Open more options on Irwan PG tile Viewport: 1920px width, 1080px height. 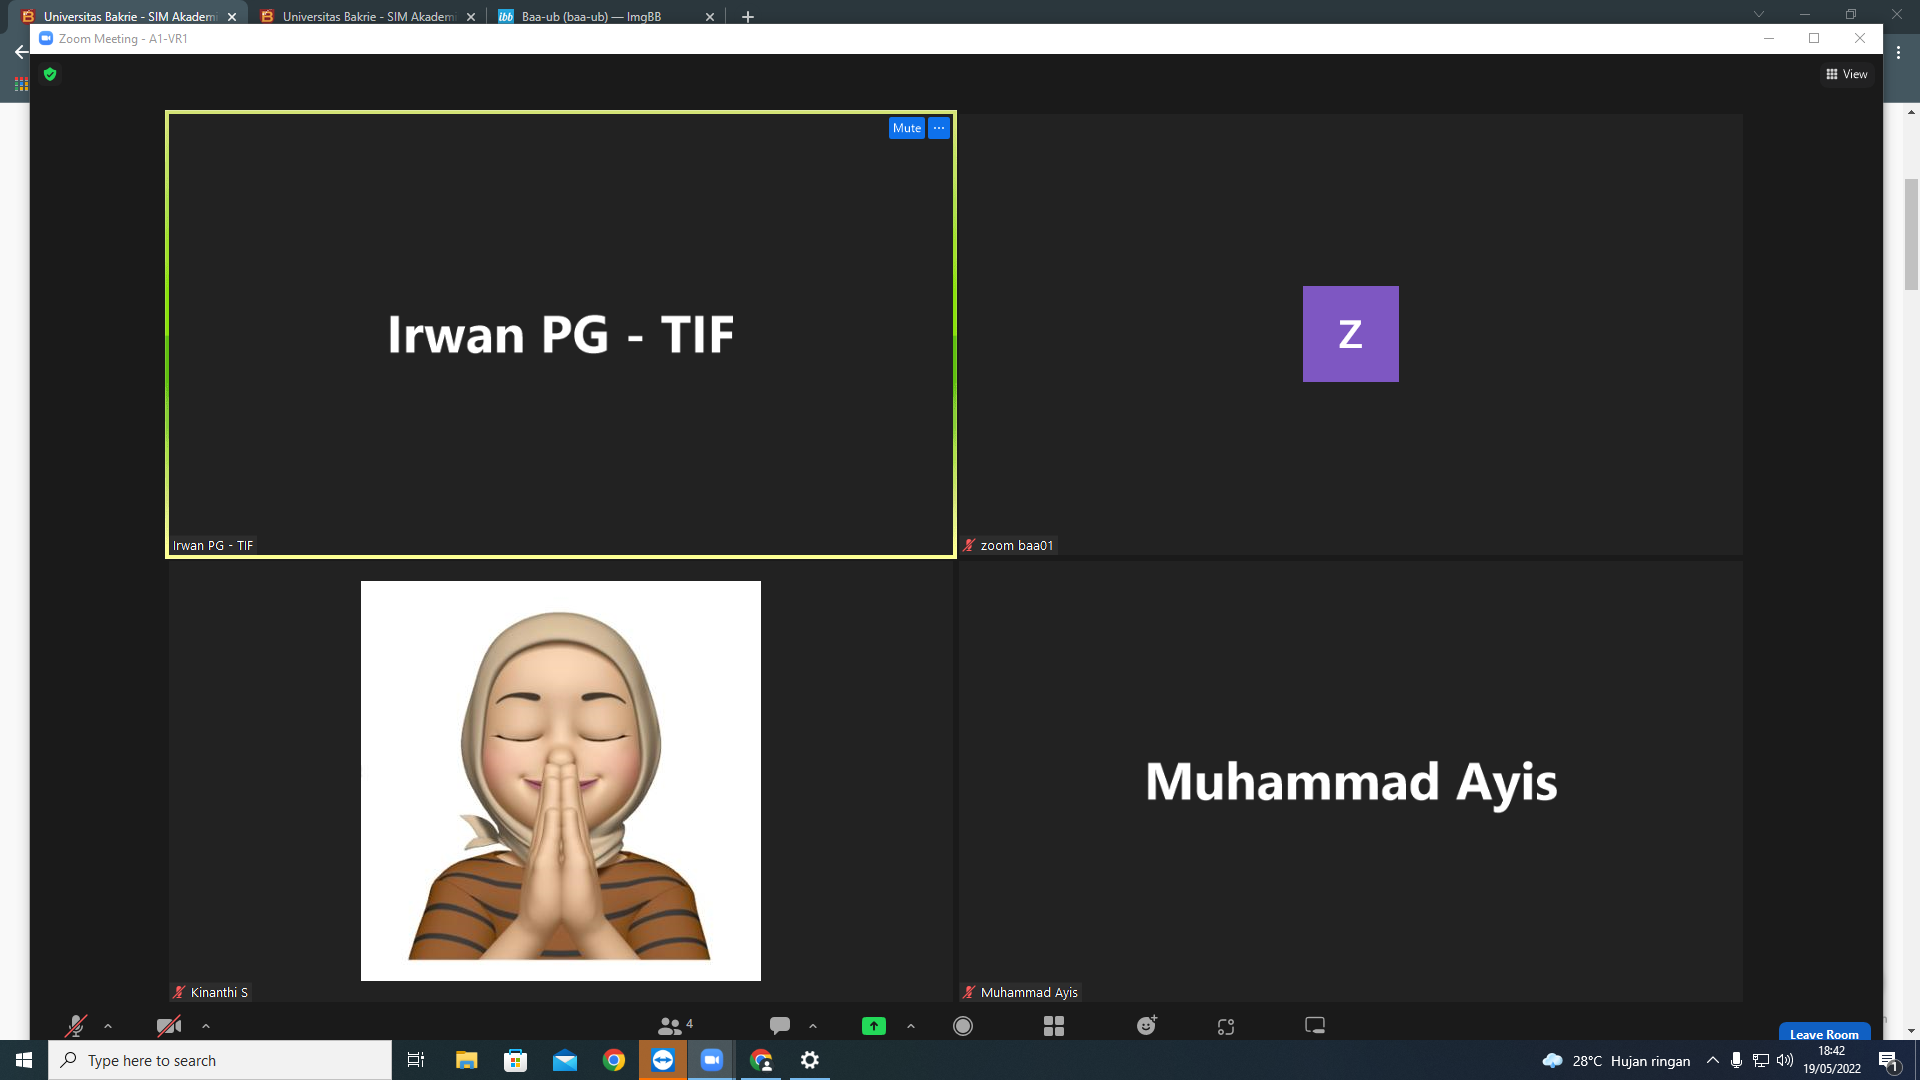(939, 128)
